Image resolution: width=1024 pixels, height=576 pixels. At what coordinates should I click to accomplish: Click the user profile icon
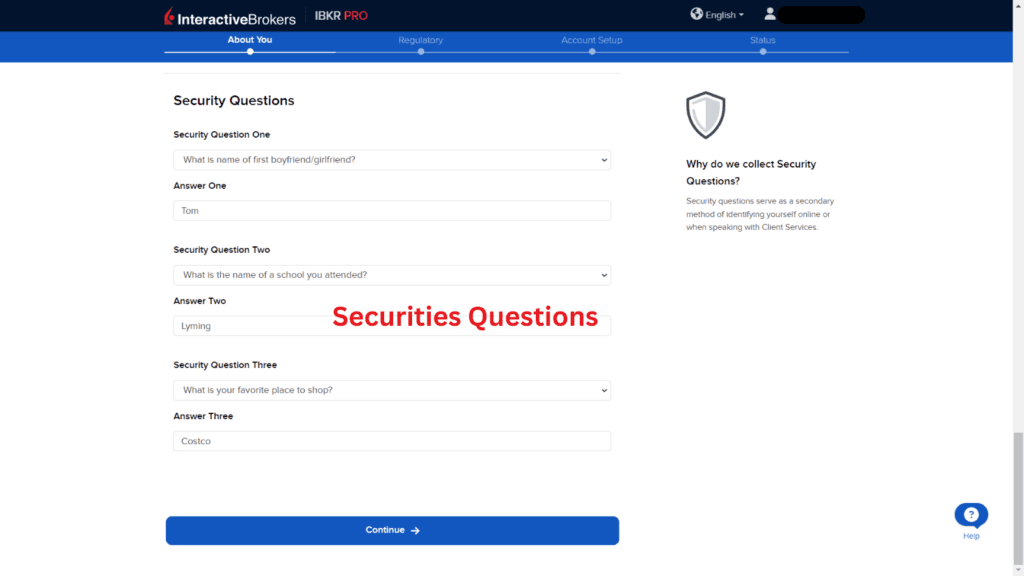[770, 13]
